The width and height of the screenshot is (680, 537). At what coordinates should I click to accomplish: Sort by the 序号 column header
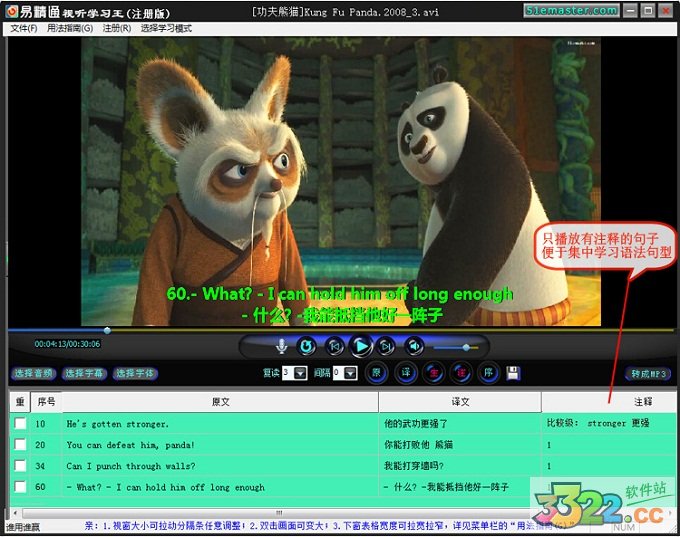(x=46, y=402)
